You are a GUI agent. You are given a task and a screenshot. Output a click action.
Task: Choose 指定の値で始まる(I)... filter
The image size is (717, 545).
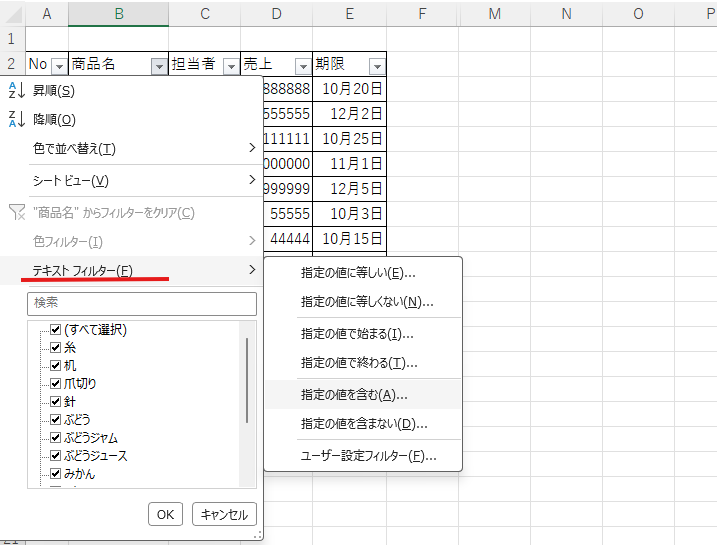pos(364,334)
